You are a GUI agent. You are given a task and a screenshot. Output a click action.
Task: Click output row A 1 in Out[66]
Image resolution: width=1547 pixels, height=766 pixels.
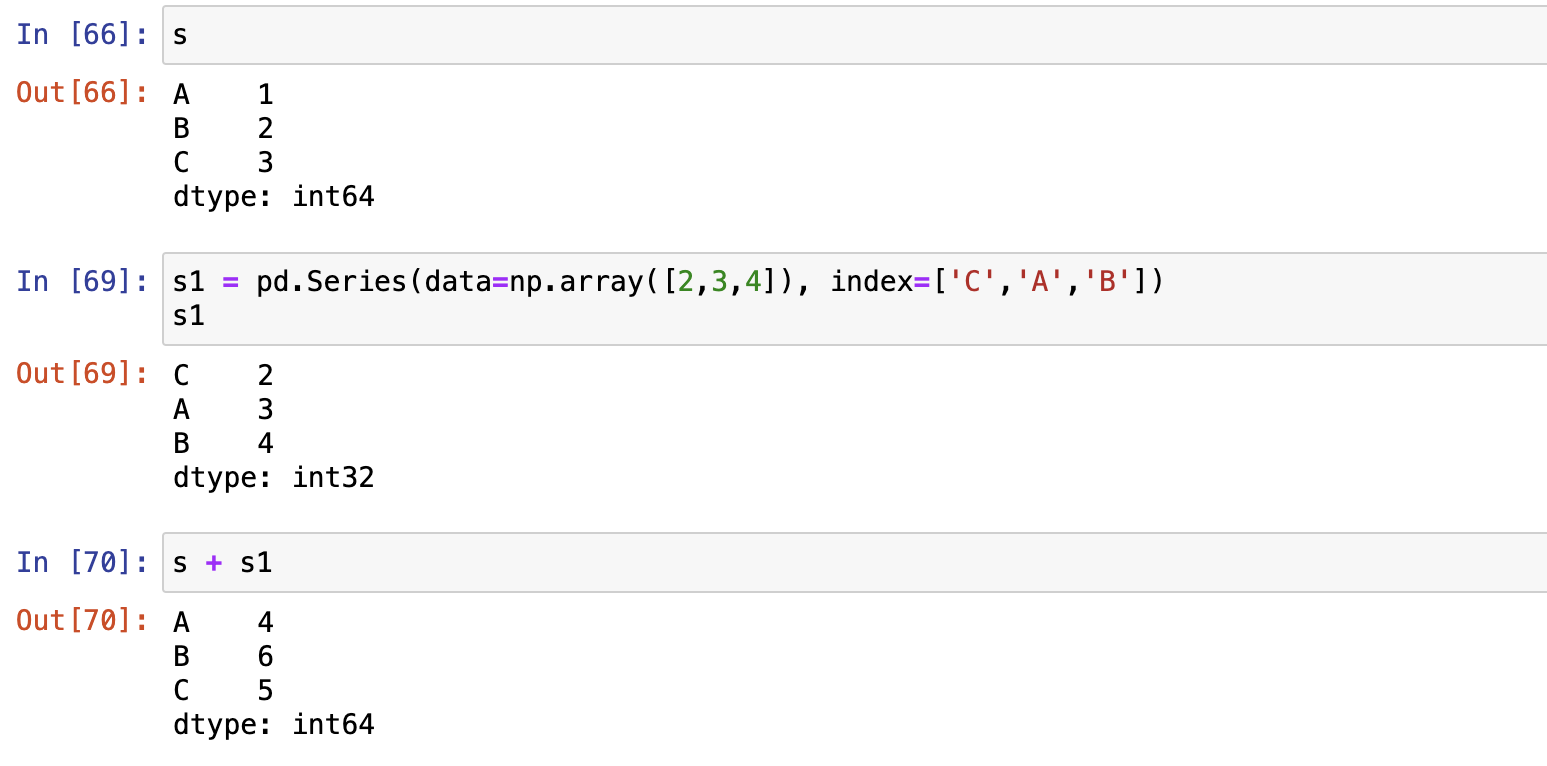click(223, 94)
